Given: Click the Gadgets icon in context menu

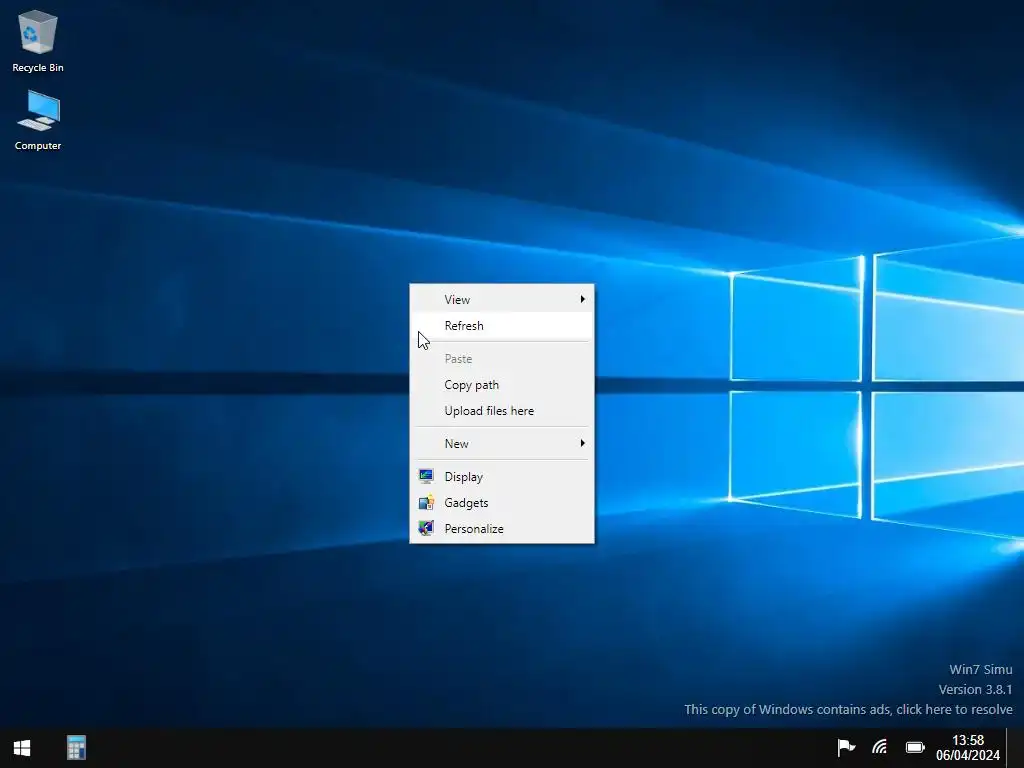Looking at the screenshot, I should point(426,502).
